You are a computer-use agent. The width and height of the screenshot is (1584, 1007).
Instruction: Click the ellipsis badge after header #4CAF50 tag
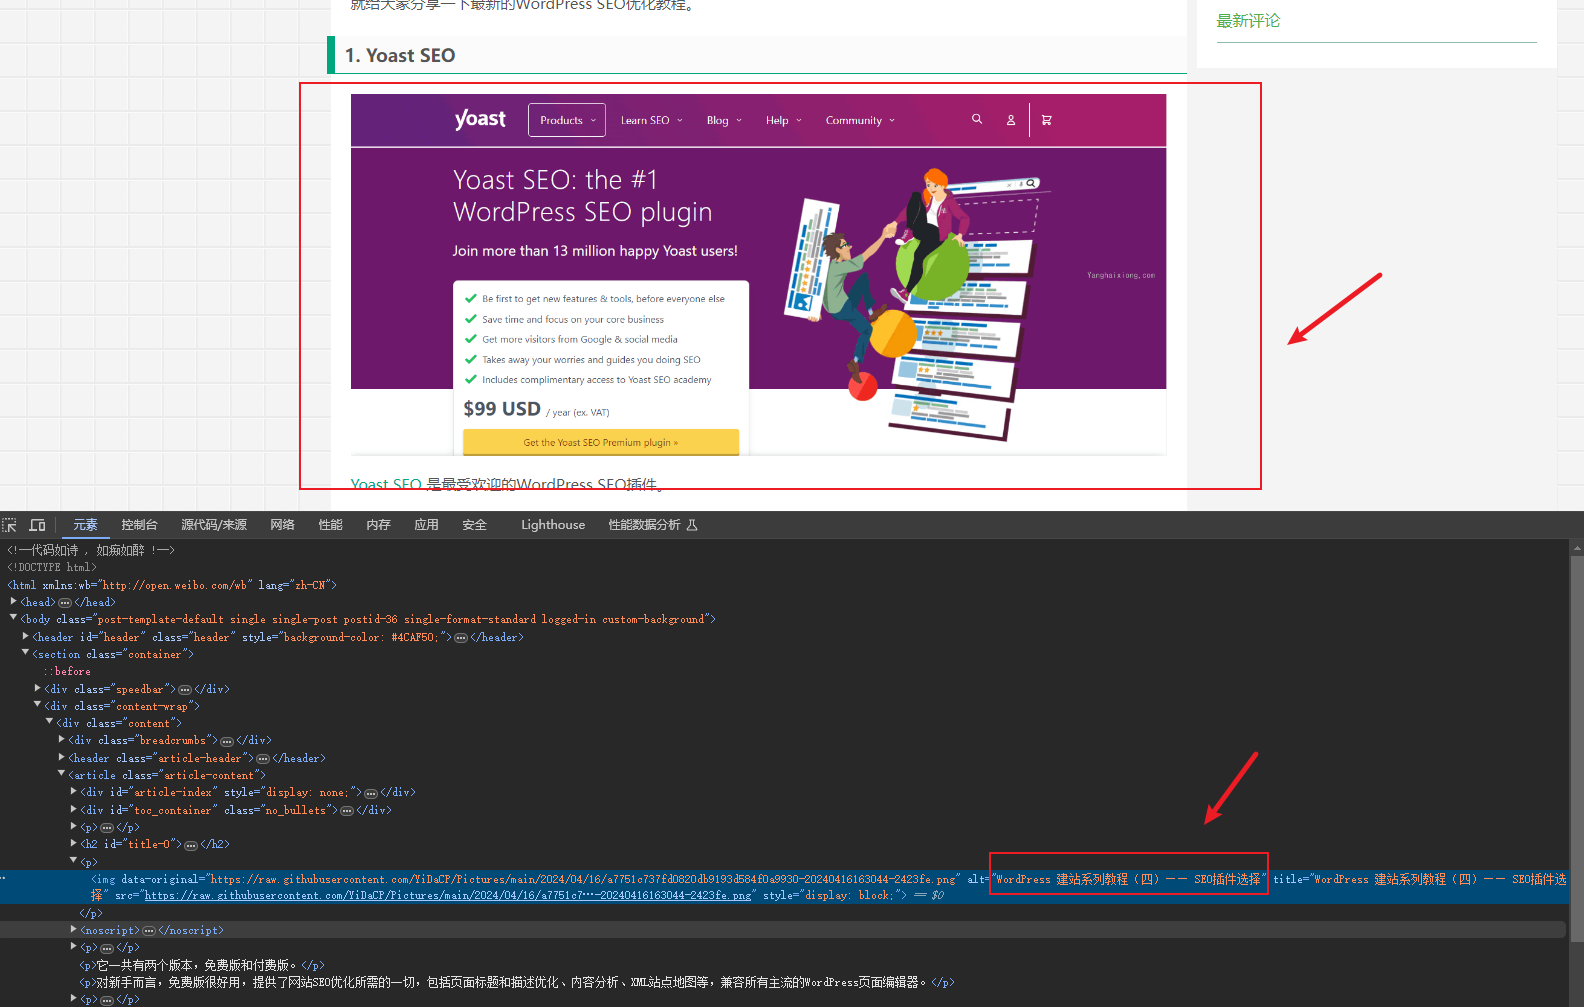[x=461, y=638]
